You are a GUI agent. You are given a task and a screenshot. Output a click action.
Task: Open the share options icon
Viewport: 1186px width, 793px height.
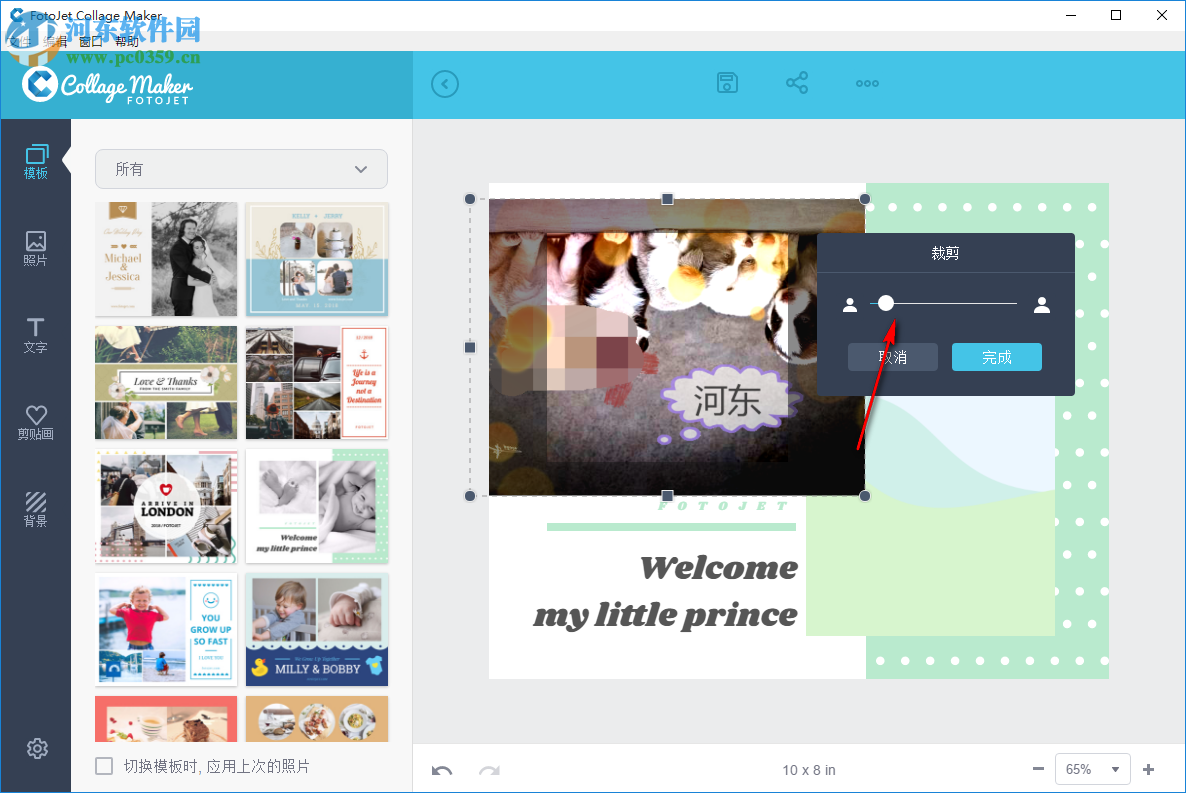797,83
